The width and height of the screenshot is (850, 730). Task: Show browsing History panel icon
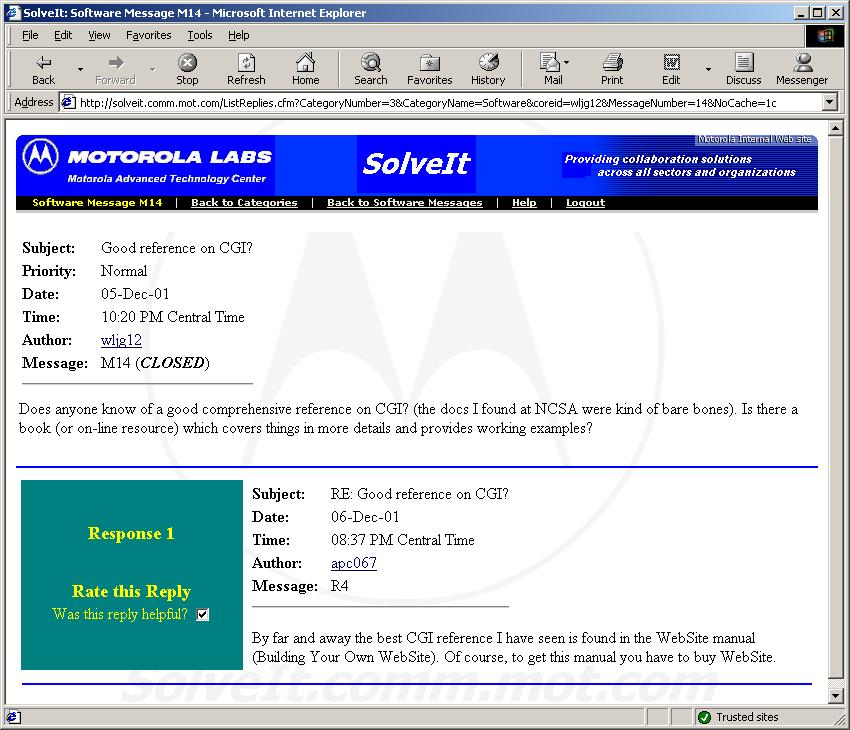[x=488, y=68]
